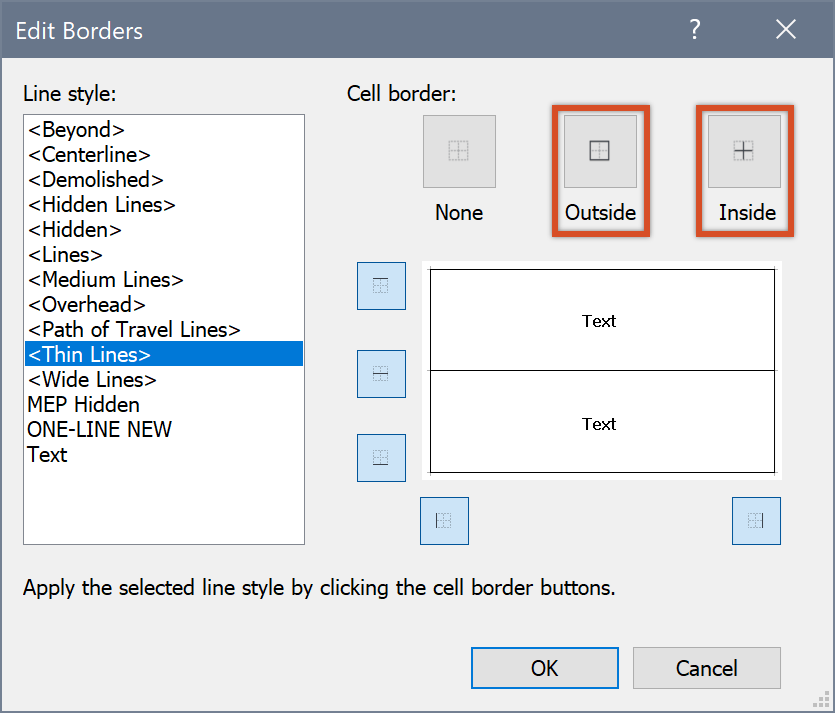
Task: Click the help question mark button
Action: click(695, 29)
